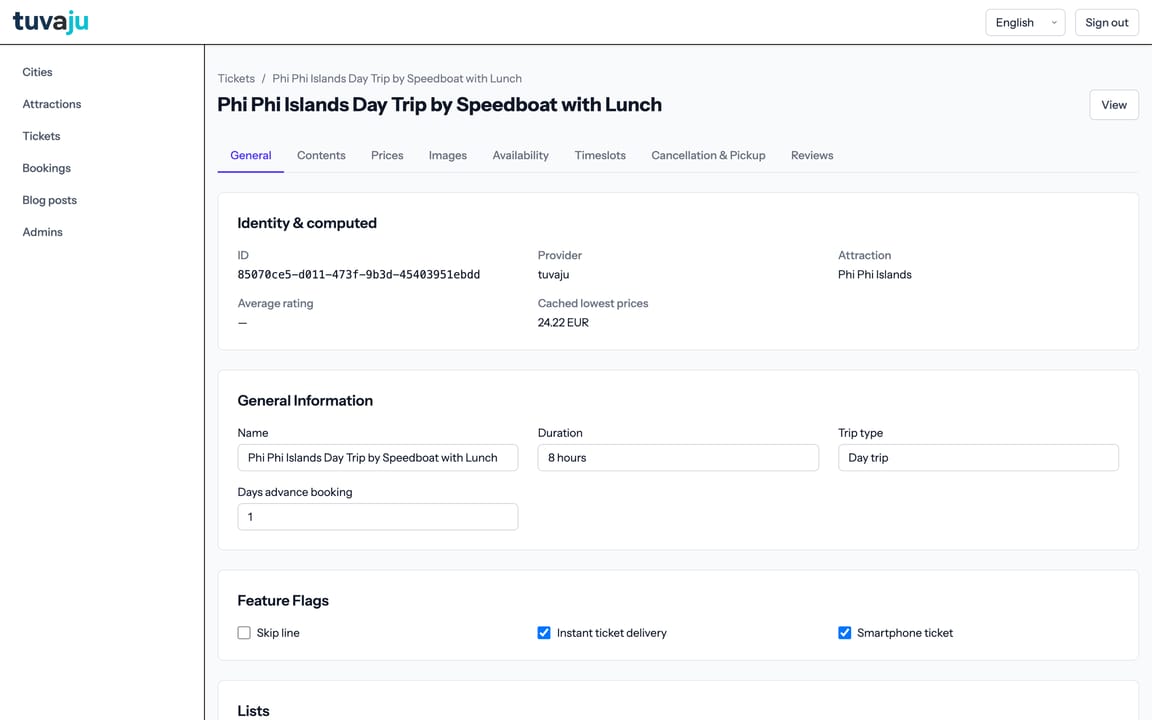
Task: Open the Cancellation & Pickup tab
Action: tap(708, 156)
